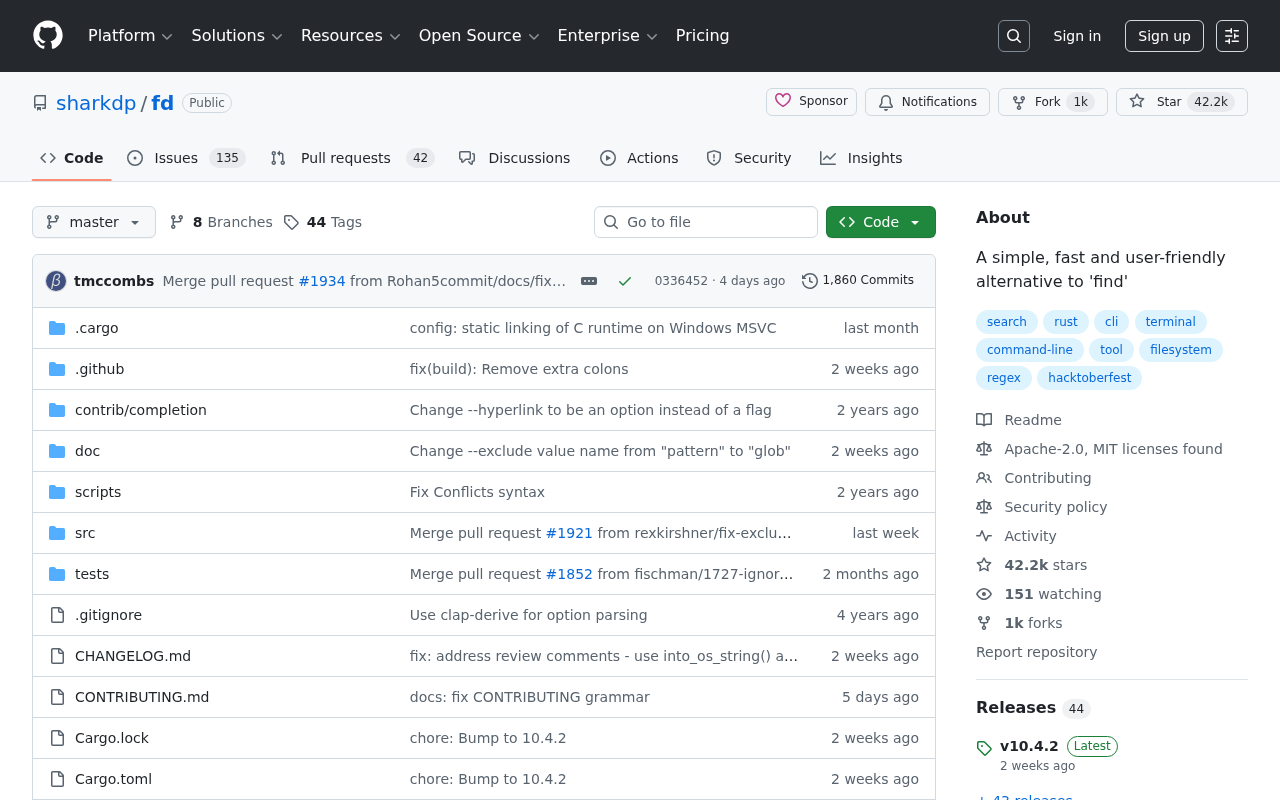The height and width of the screenshot is (800, 1280).
Task: Open the command palette icon
Action: click(x=1231, y=35)
